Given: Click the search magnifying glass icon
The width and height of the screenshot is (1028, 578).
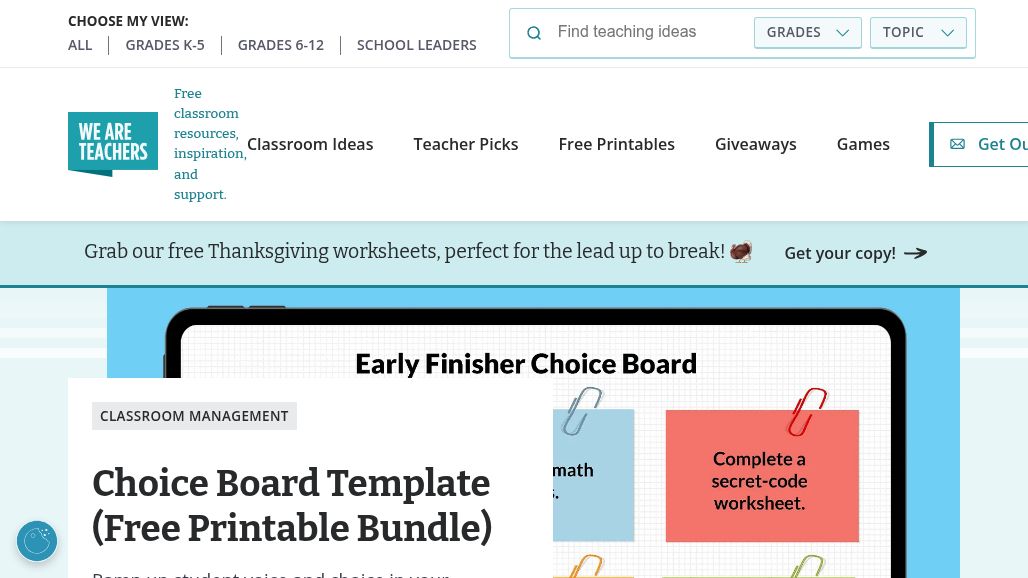Looking at the screenshot, I should click(x=534, y=33).
